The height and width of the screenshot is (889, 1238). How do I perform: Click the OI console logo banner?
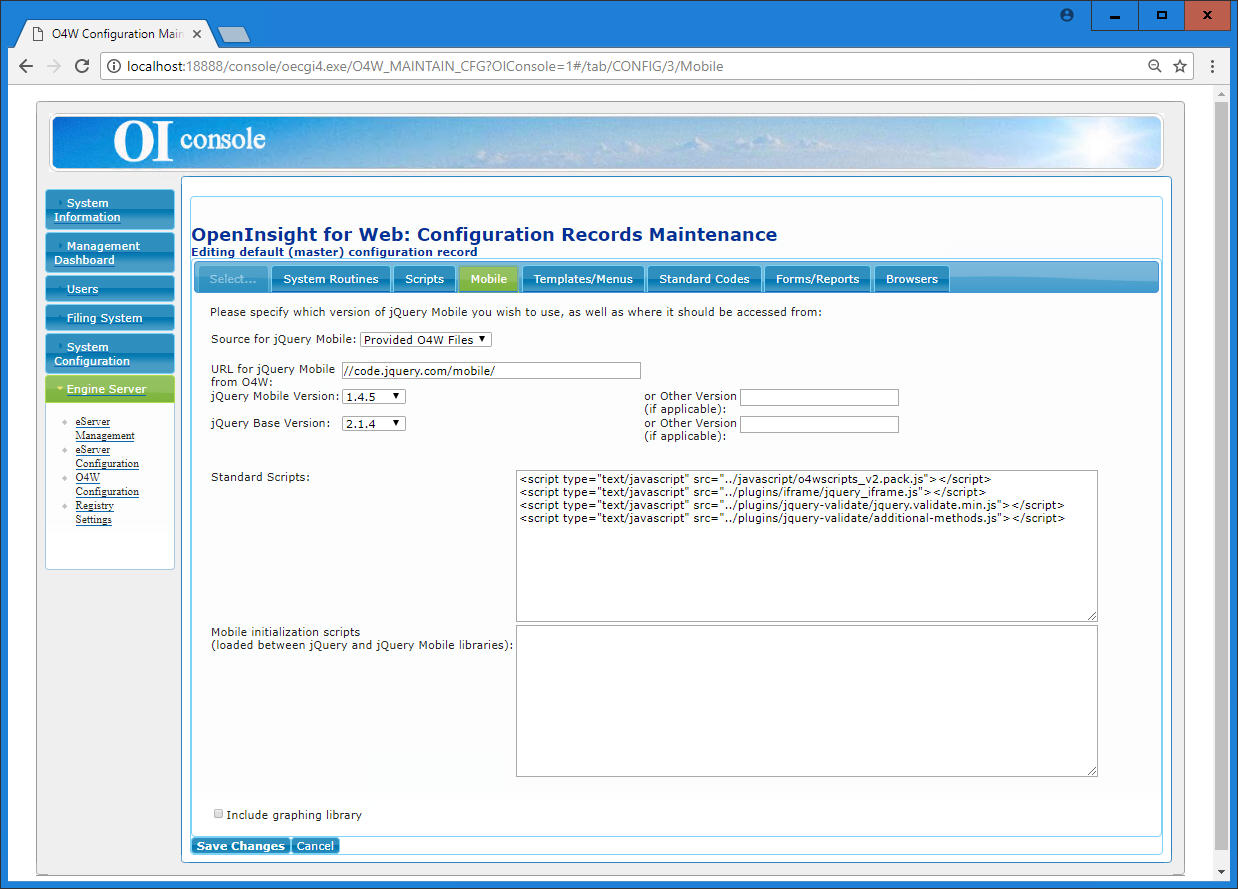tap(606, 142)
